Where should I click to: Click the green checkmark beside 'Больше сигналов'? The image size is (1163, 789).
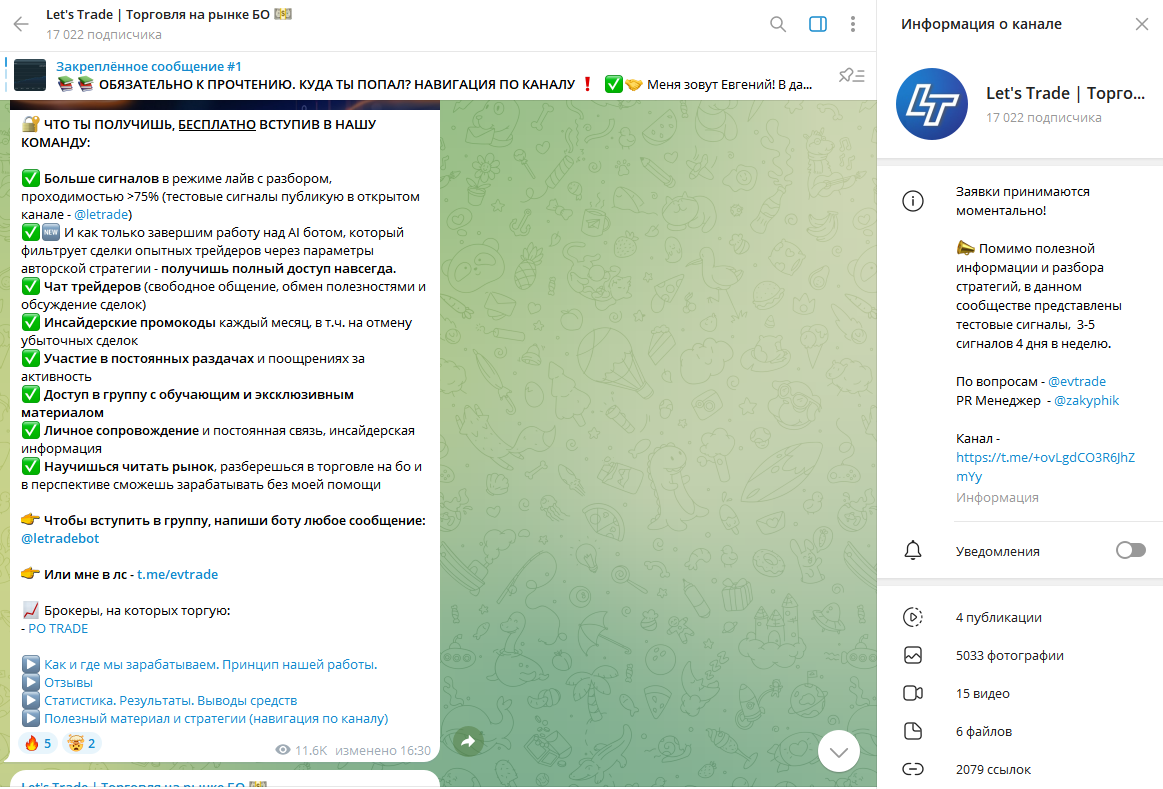(x=30, y=178)
